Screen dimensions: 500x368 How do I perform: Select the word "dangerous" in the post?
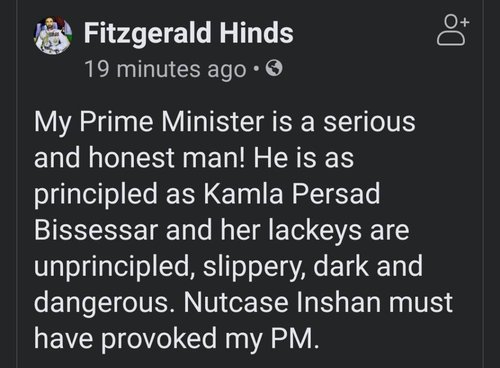tap(101, 303)
